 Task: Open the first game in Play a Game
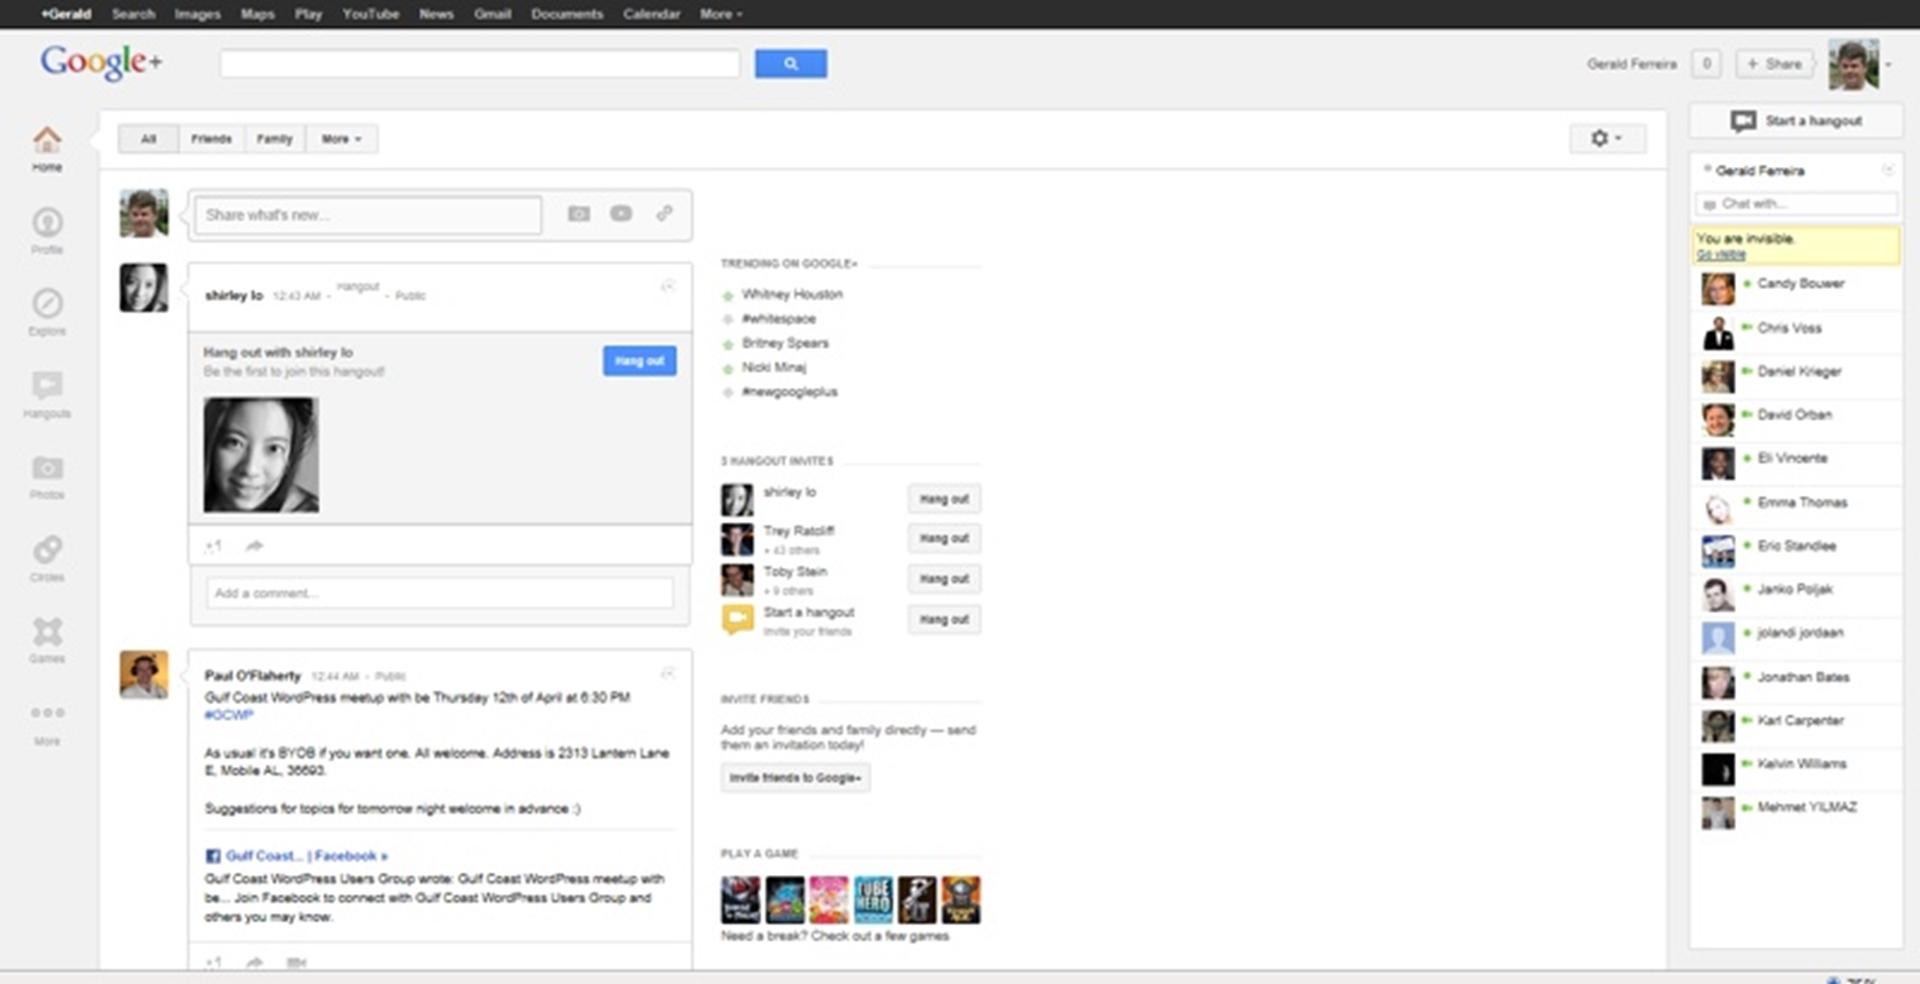pos(740,899)
